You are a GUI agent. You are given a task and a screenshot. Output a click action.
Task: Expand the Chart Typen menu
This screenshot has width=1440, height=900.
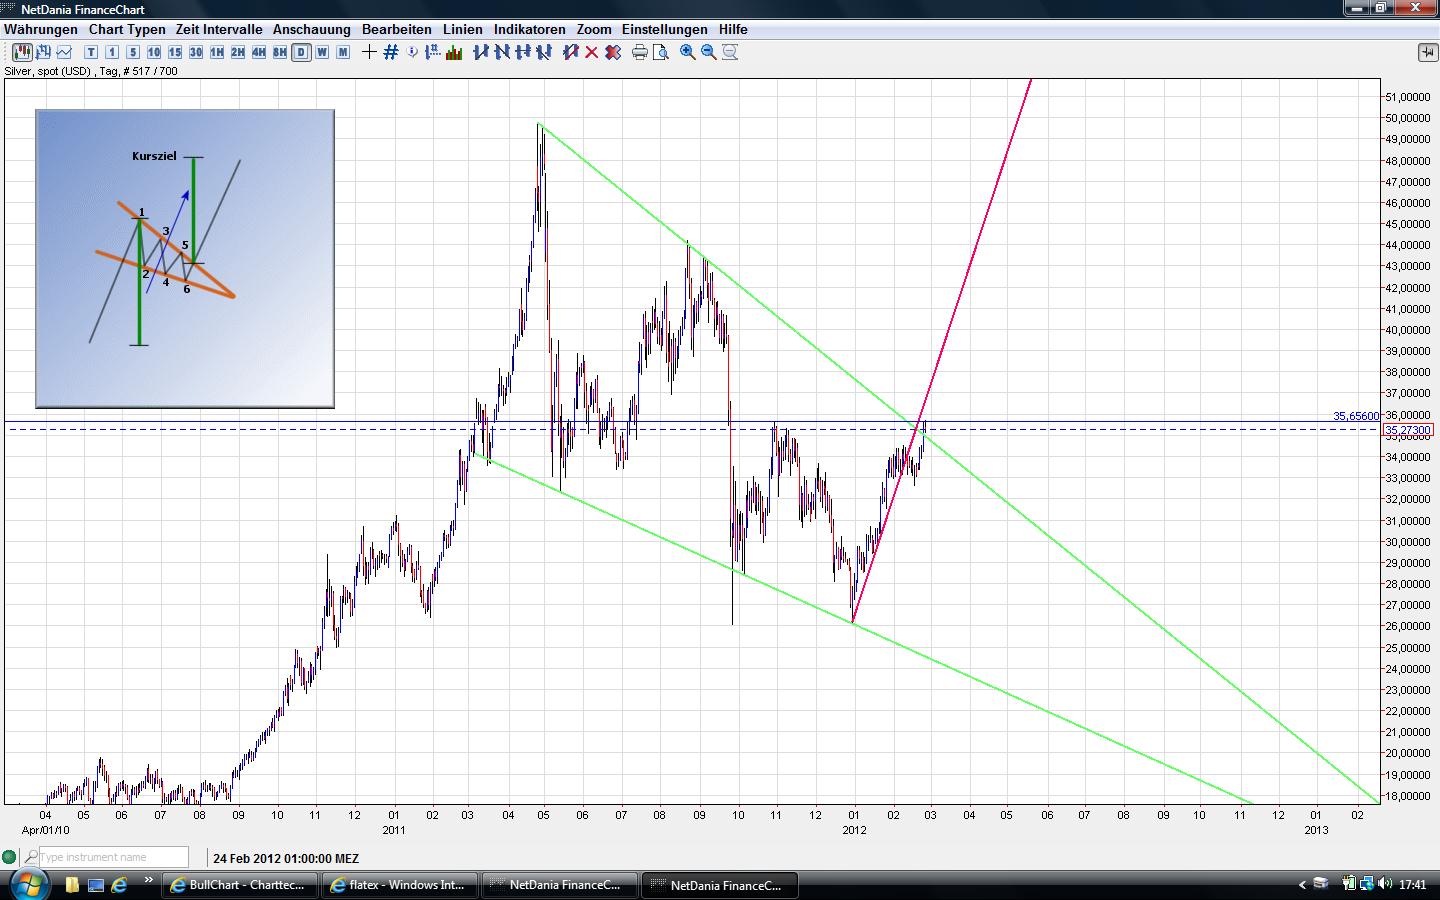coord(127,30)
